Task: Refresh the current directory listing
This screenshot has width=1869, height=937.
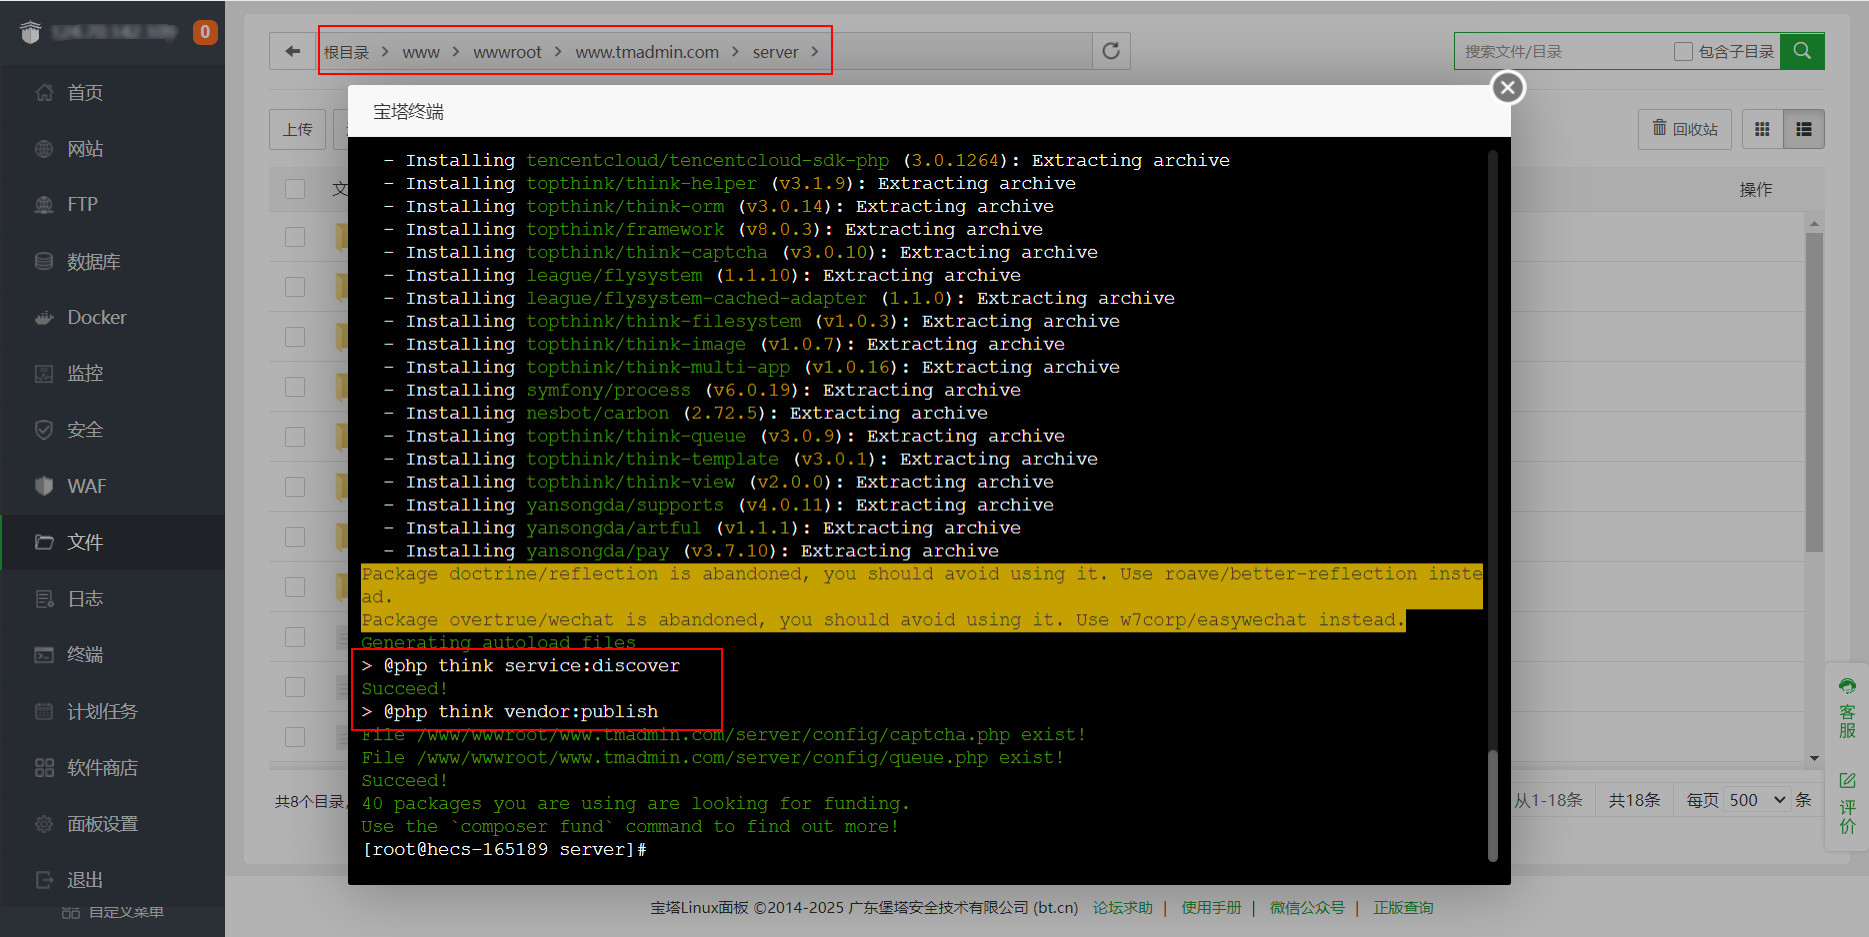Action: pyautogui.click(x=1110, y=51)
